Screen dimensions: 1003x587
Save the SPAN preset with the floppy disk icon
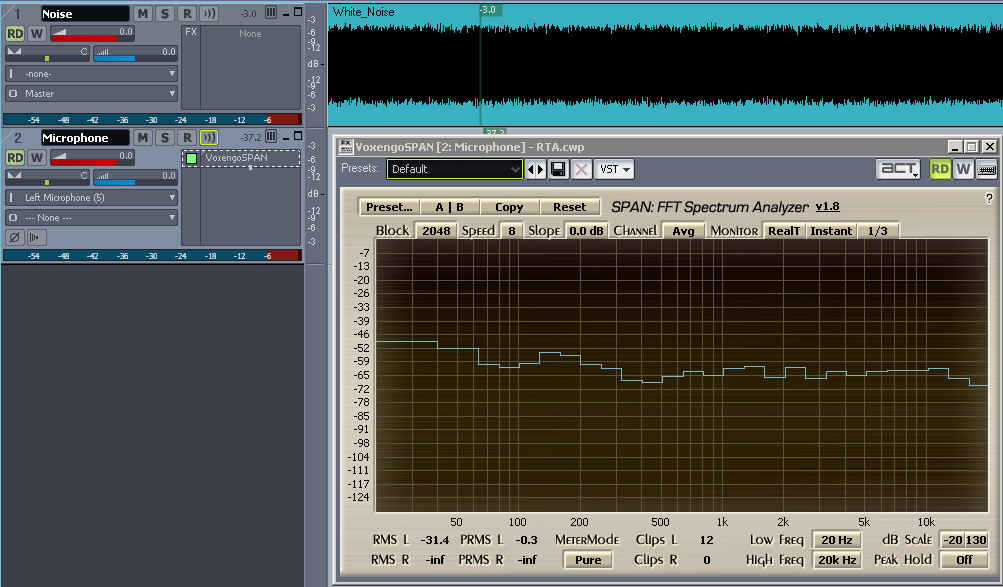(x=559, y=169)
